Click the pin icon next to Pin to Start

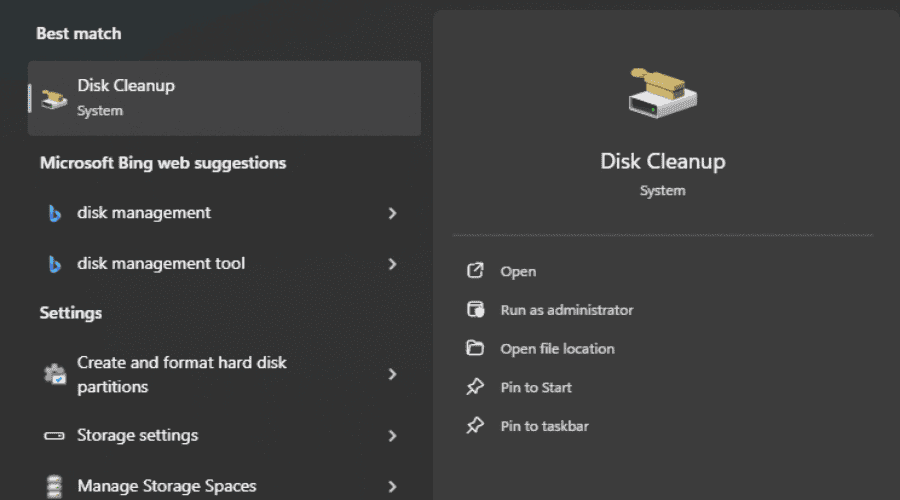tap(476, 387)
